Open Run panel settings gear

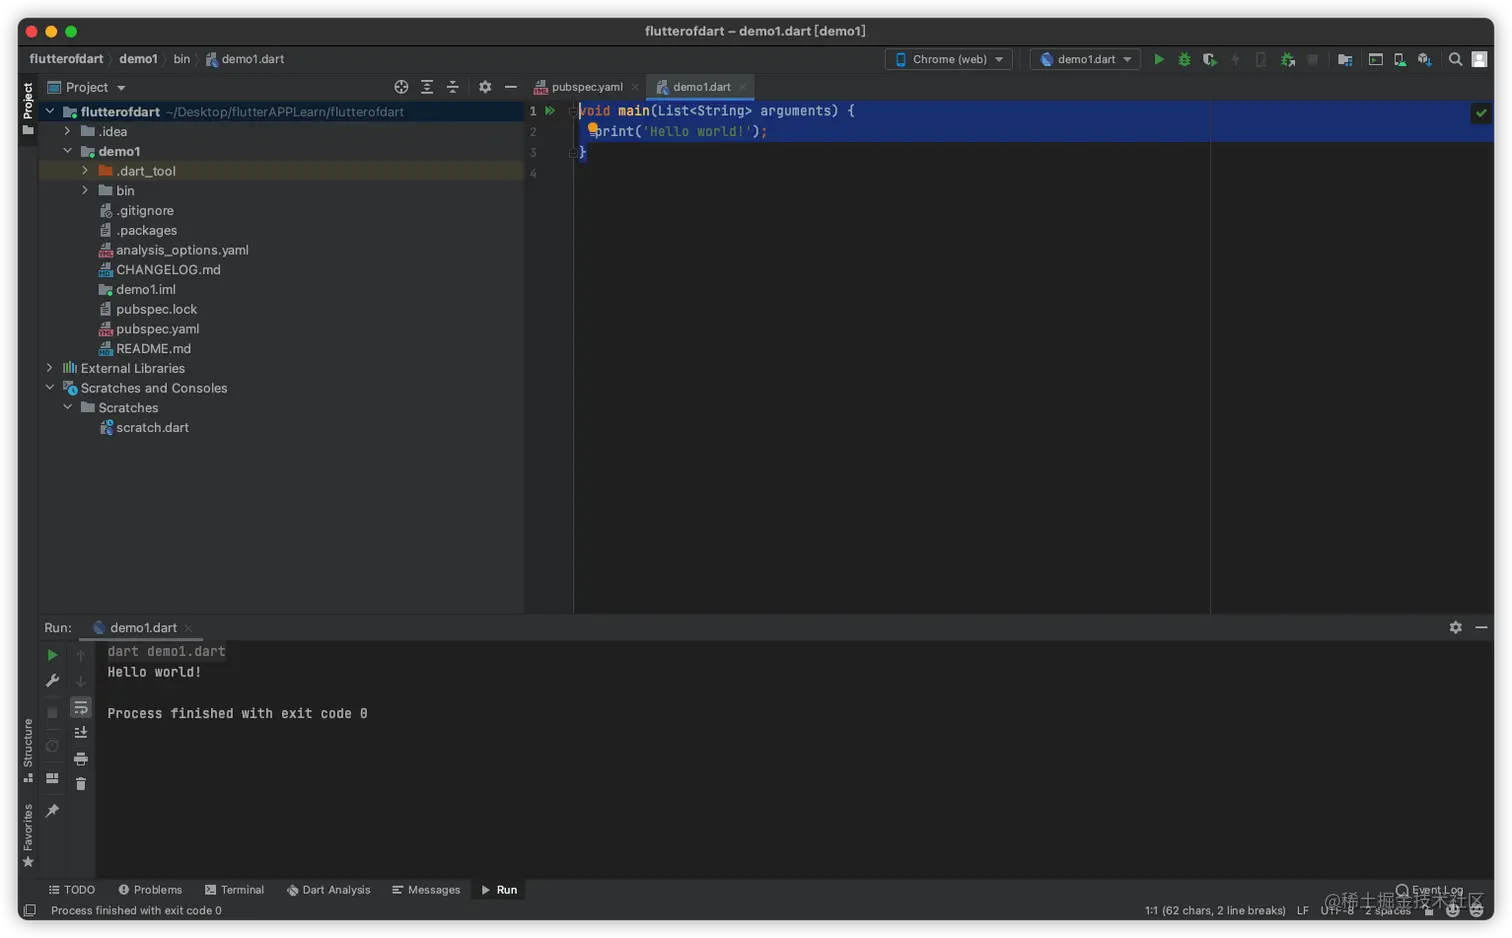[x=1455, y=627]
